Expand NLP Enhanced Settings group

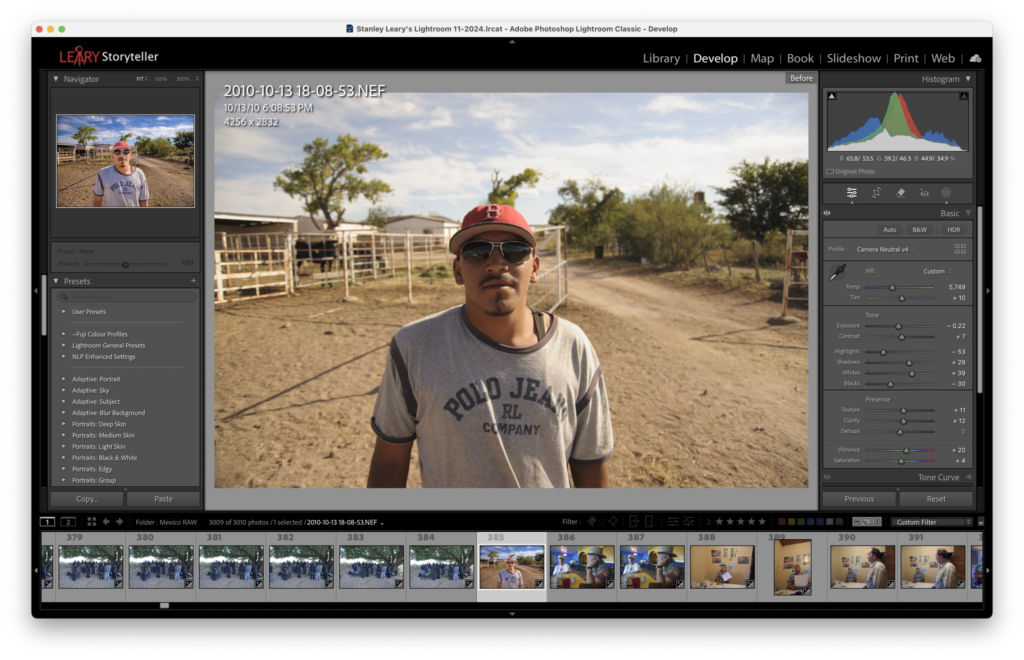pos(63,356)
